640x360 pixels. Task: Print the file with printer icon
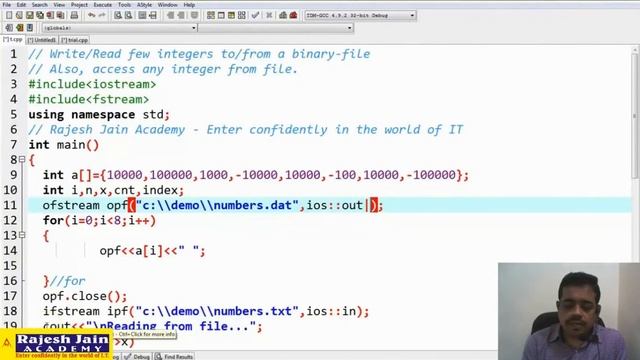(74, 16)
